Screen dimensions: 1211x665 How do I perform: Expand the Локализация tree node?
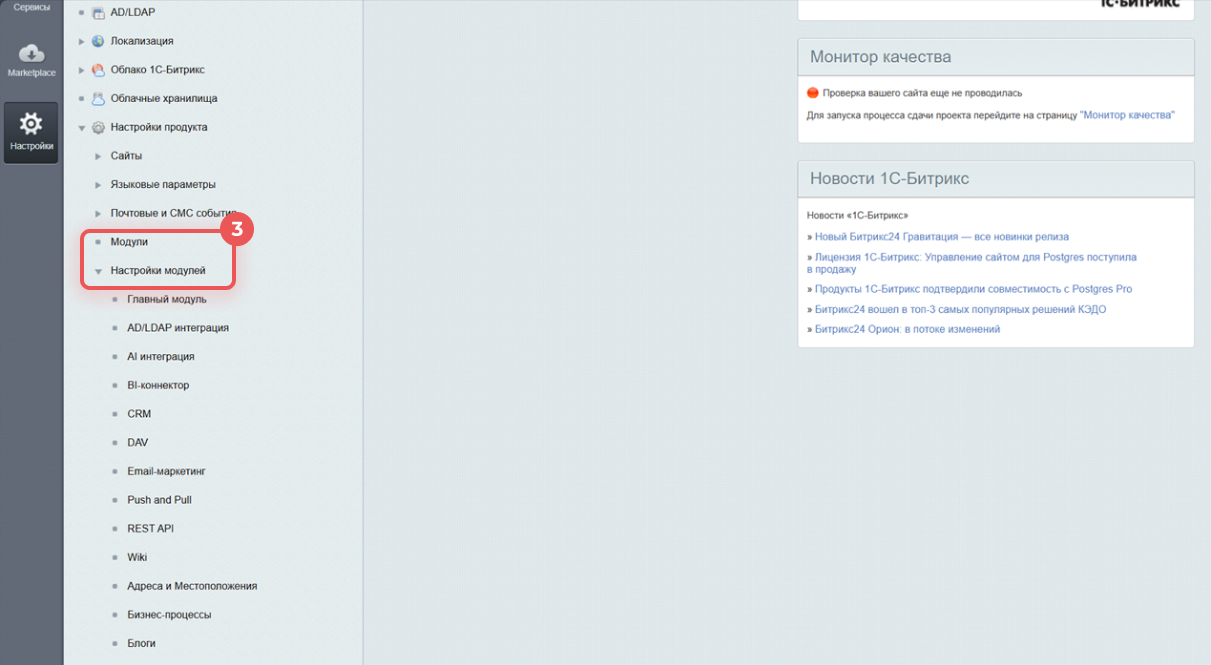82,41
